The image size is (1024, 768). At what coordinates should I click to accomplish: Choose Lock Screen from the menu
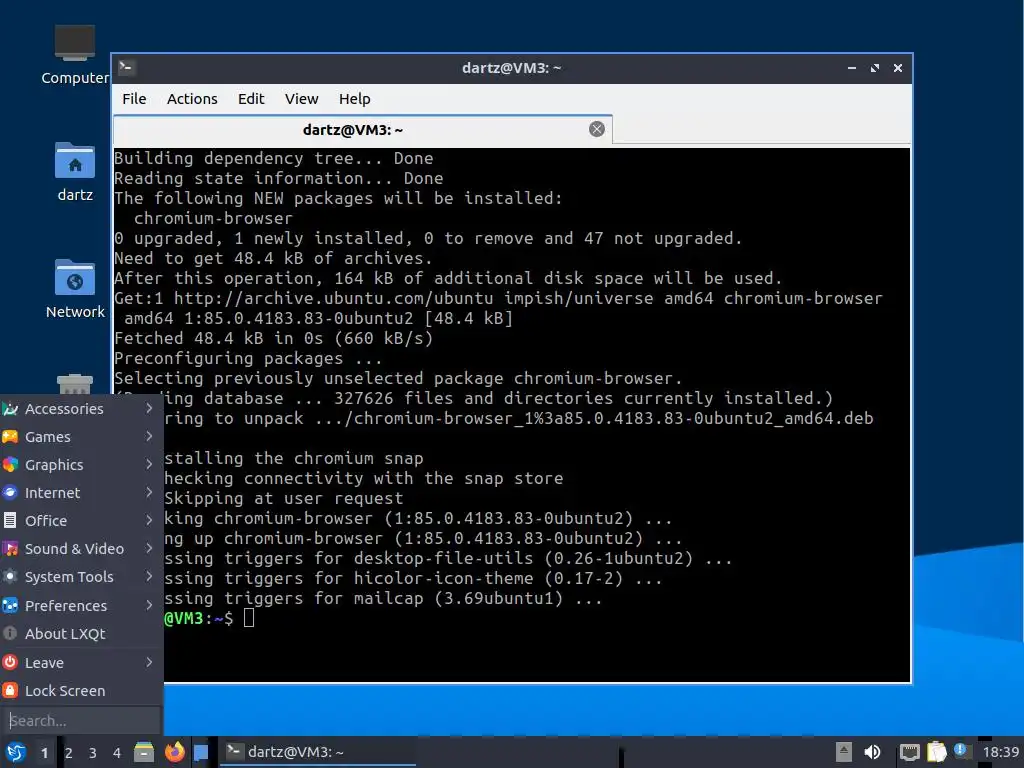pyautogui.click(x=81, y=691)
